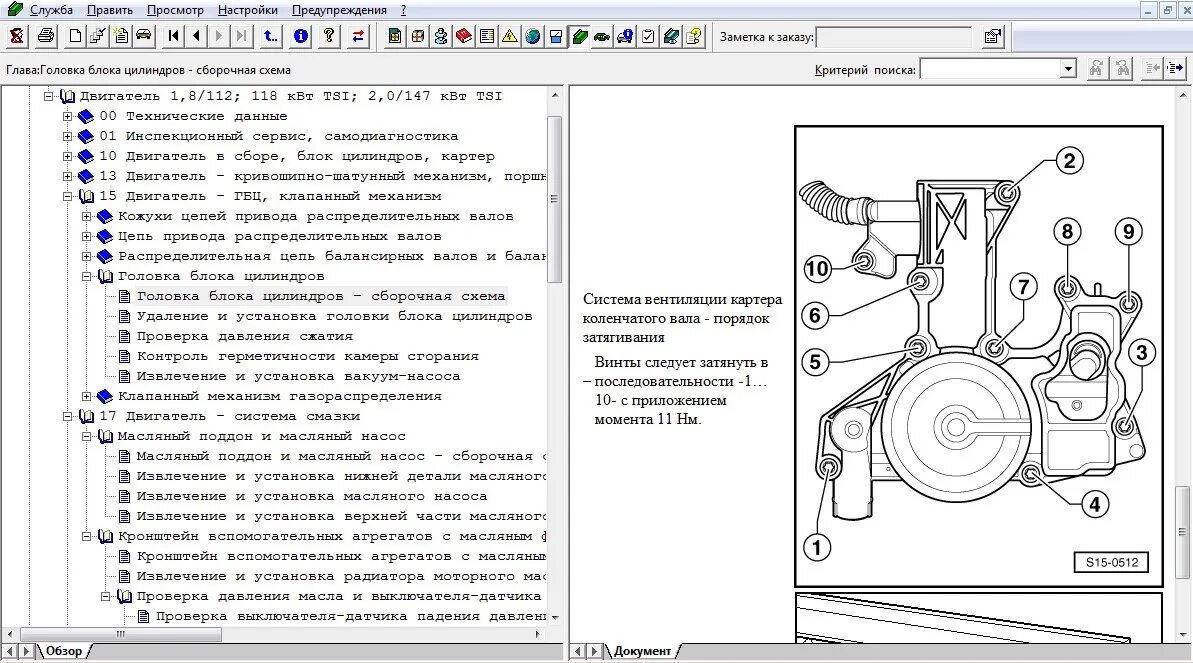The width and height of the screenshot is (1193, 663).
Task: Click the exit program icon with red X
Action: coord(17,36)
